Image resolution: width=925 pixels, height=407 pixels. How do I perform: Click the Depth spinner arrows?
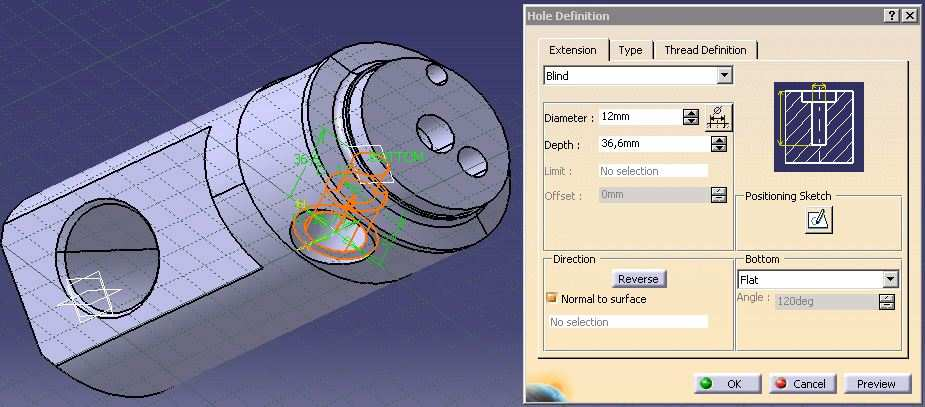click(x=719, y=143)
